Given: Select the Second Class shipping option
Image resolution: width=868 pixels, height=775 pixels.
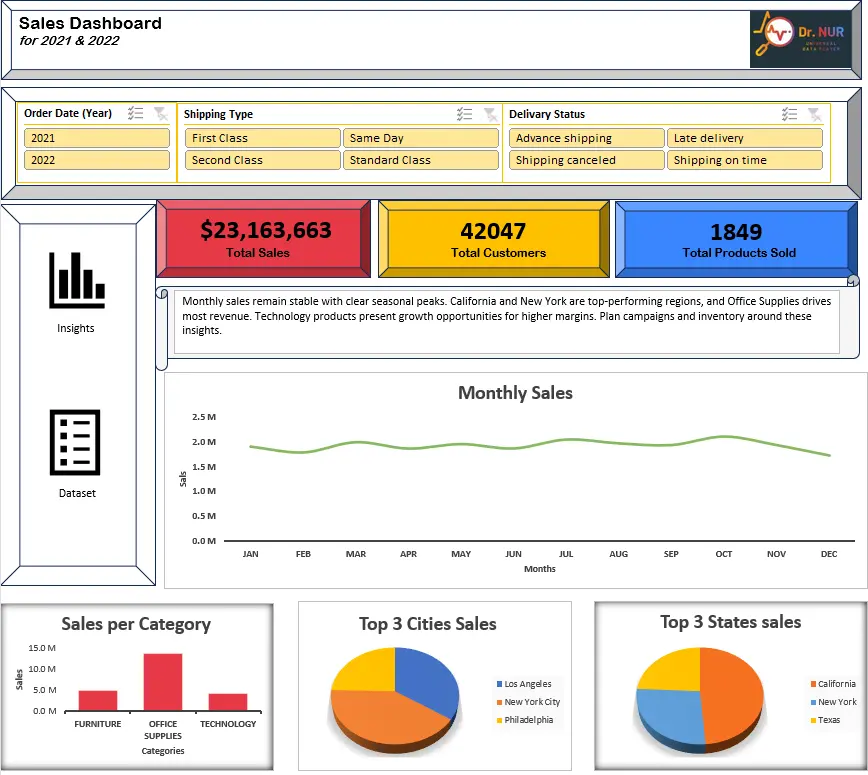Looking at the screenshot, I should (x=261, y=160).
